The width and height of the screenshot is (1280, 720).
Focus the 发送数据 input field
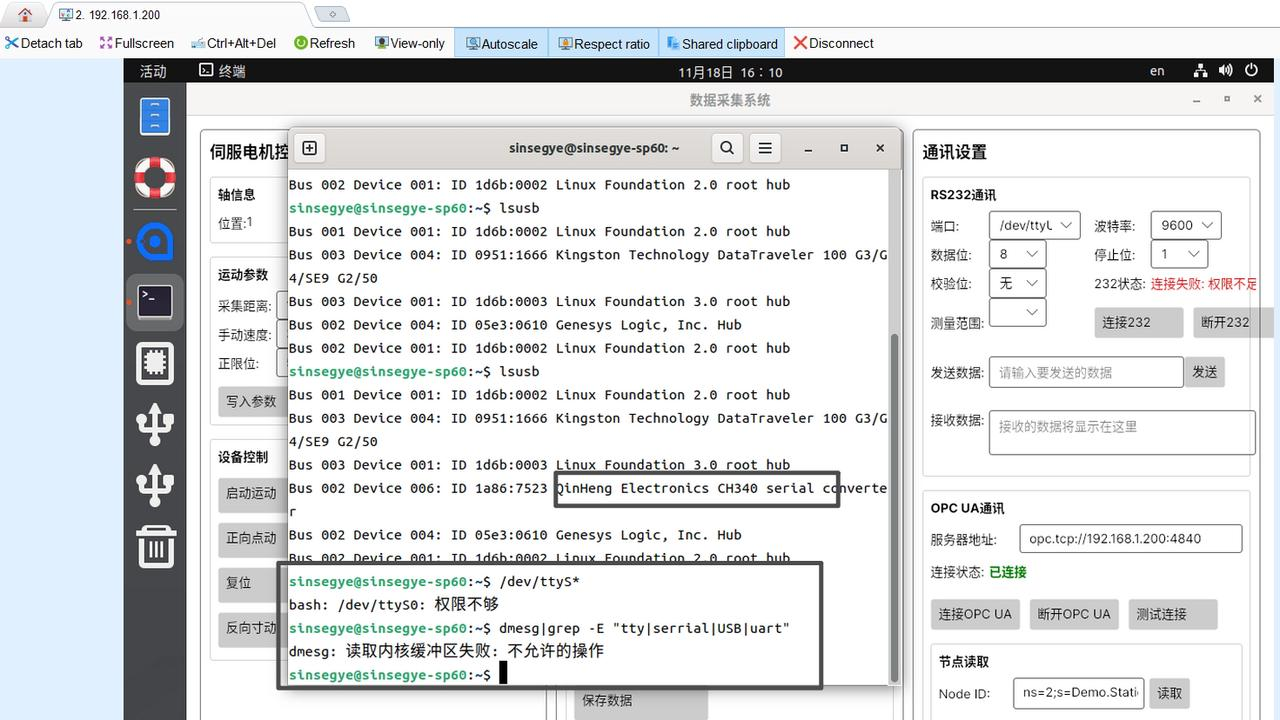pos(1086,372)
